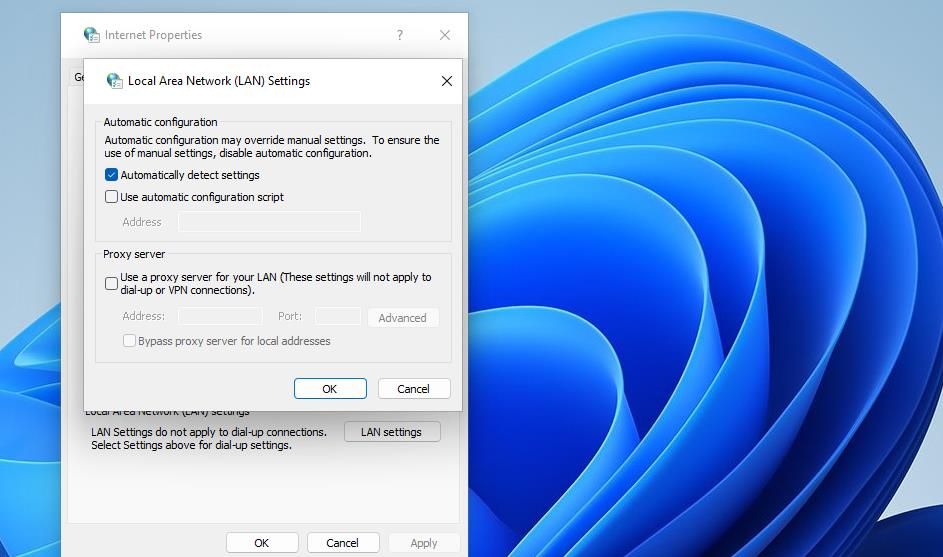Click the proxy server Address field
The width and height of the screenshot is (943, 557).
(x=220, y=316)
